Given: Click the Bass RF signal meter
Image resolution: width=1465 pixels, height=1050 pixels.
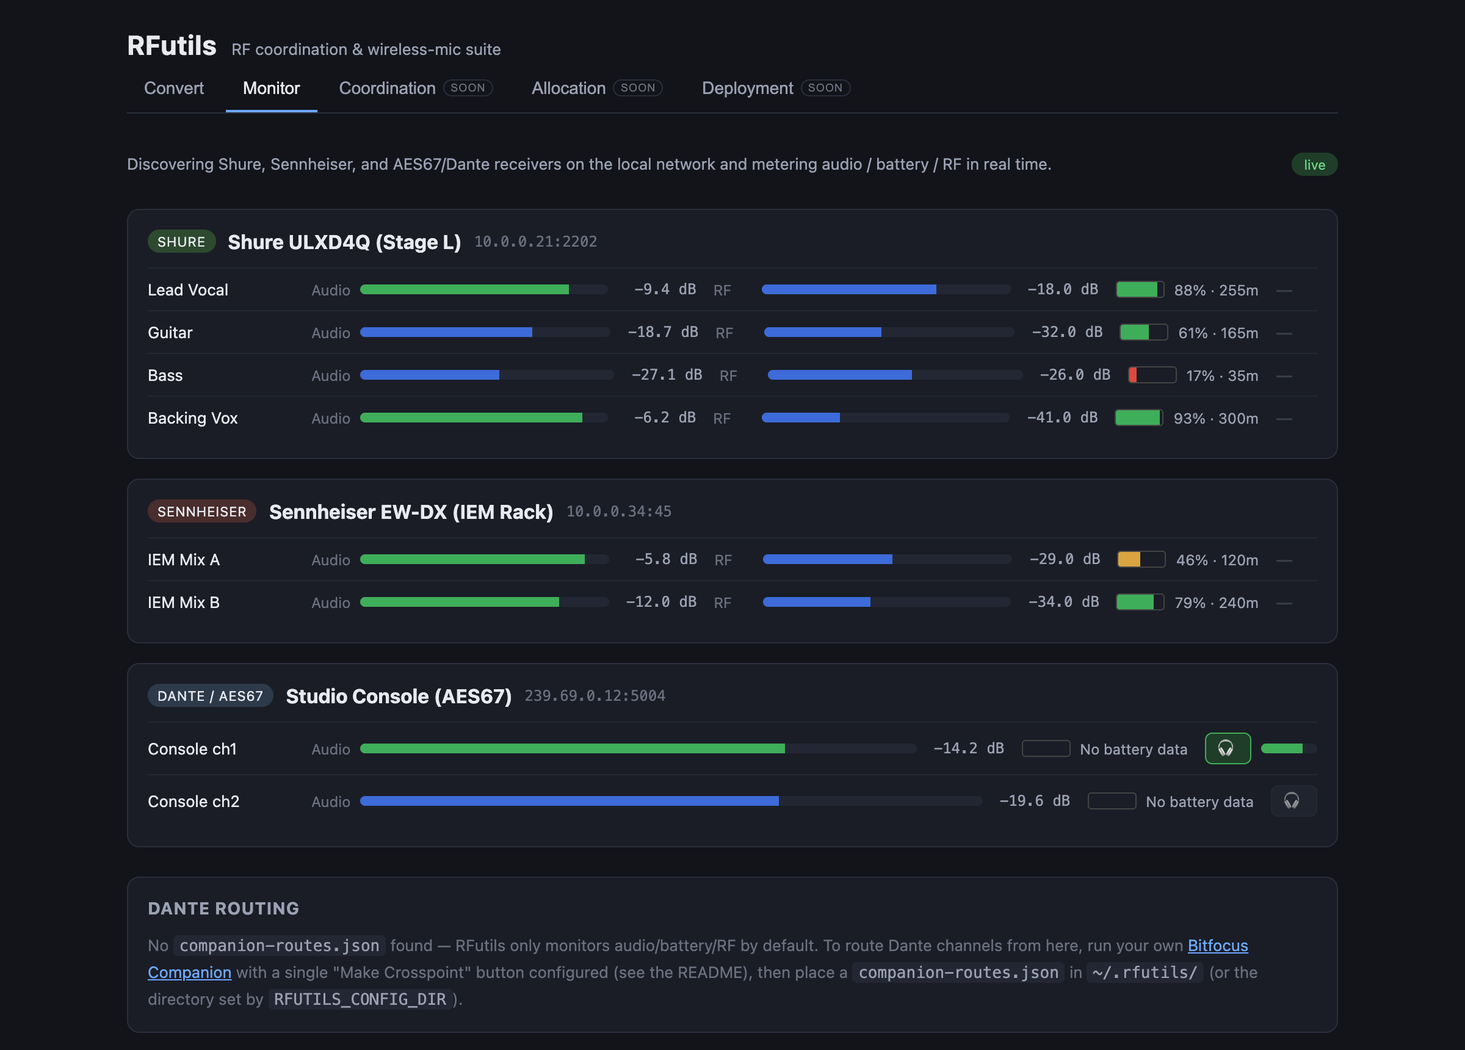Looking at the screenshot, I should pos(895,375).
